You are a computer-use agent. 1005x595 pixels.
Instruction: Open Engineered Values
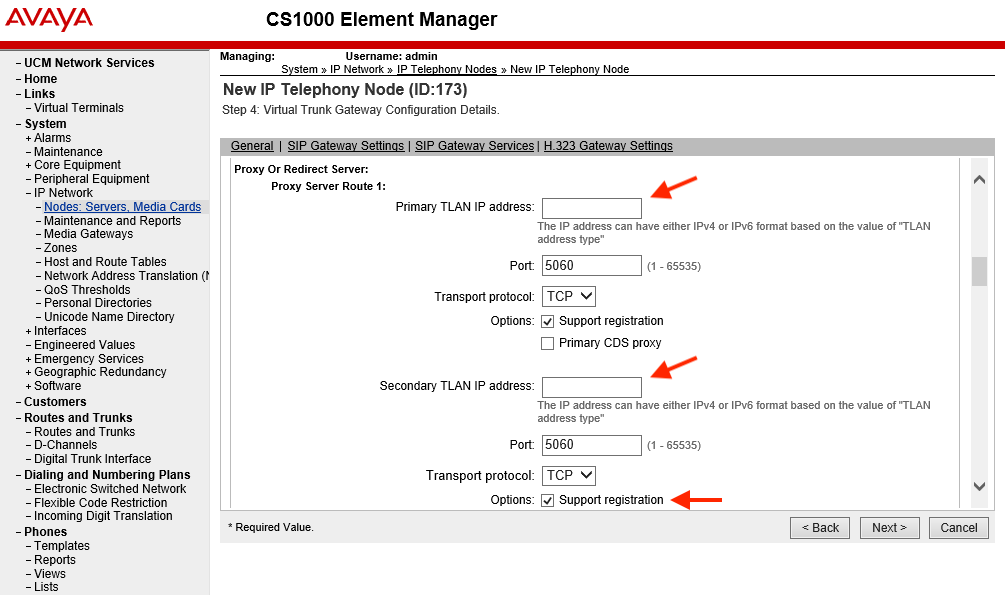pyautogui.click(x=85, y=345)
